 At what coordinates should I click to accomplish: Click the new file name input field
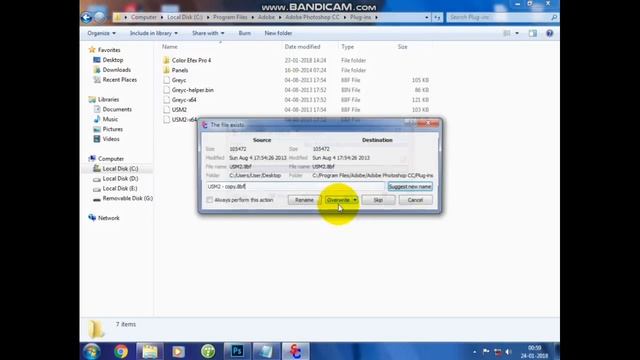tap(296, 187)
